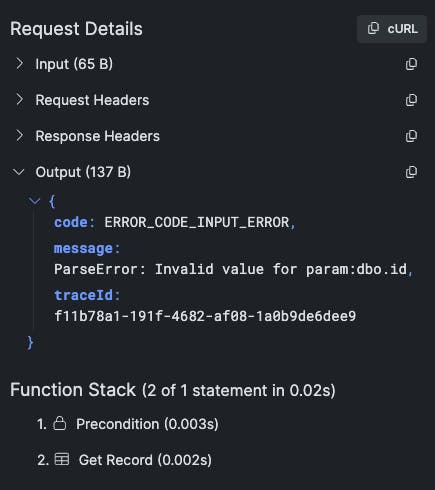Select the traceId value text
This screenshot has height=490, width=435.
coord(205,316)
